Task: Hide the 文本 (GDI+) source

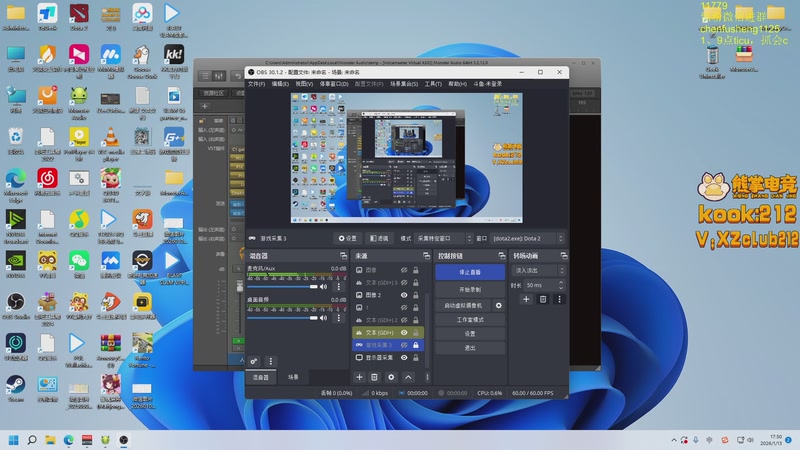Action: point(404,333)
